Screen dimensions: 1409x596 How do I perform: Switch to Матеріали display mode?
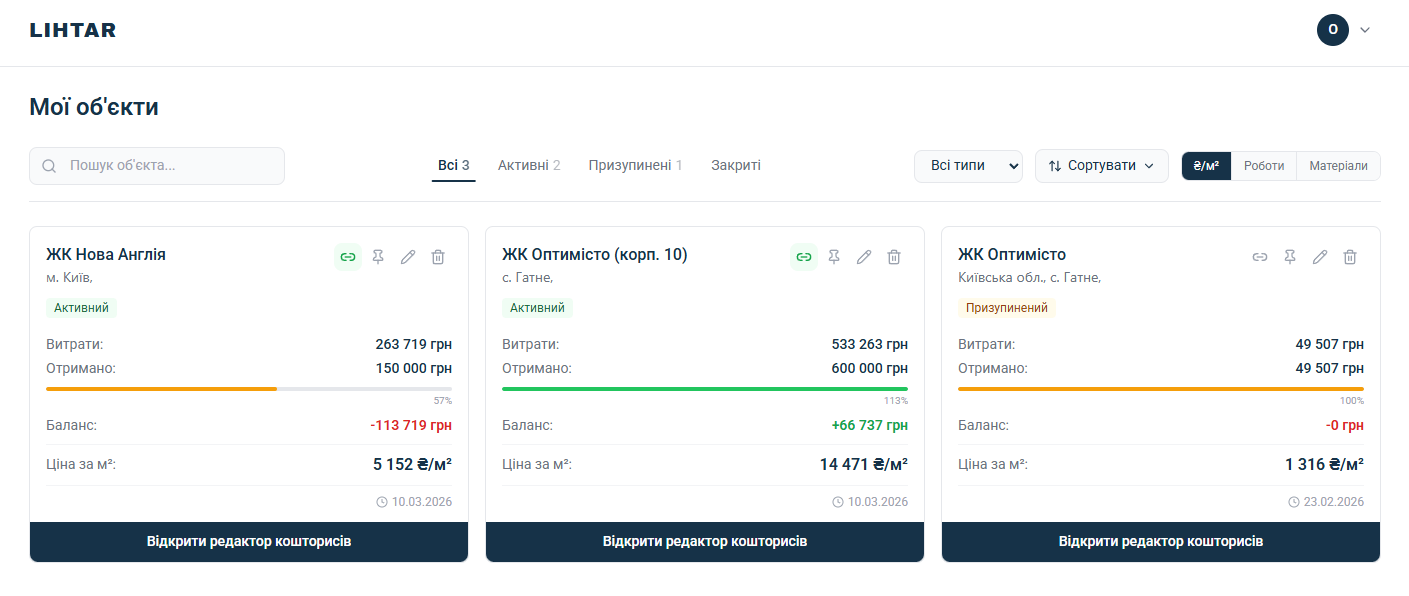[x=1338, y=165]
